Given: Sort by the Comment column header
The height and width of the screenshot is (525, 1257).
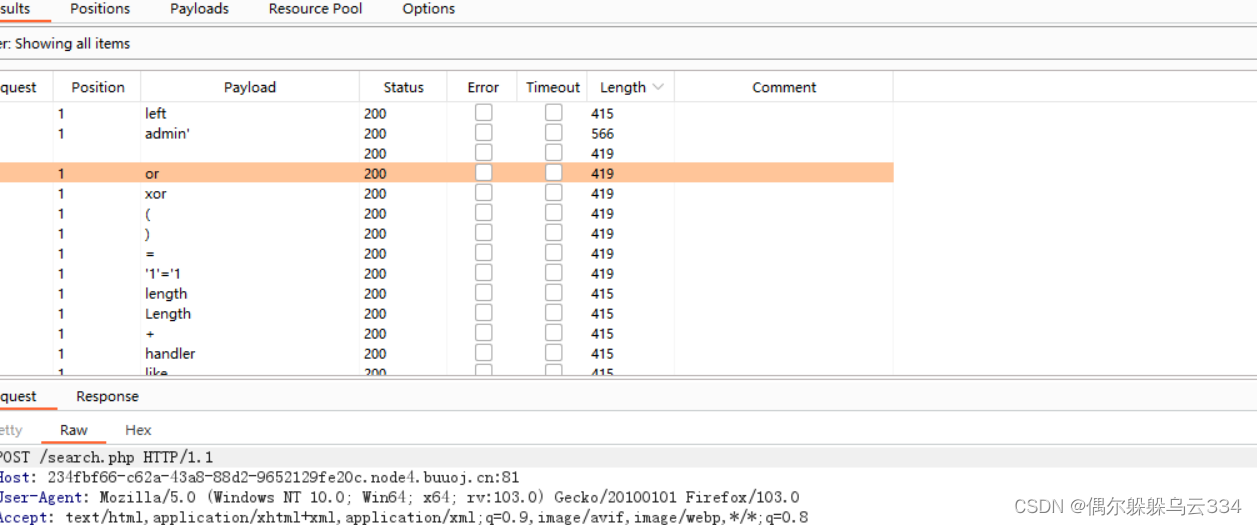Looking at the screenshot, I should click(784, 87).
